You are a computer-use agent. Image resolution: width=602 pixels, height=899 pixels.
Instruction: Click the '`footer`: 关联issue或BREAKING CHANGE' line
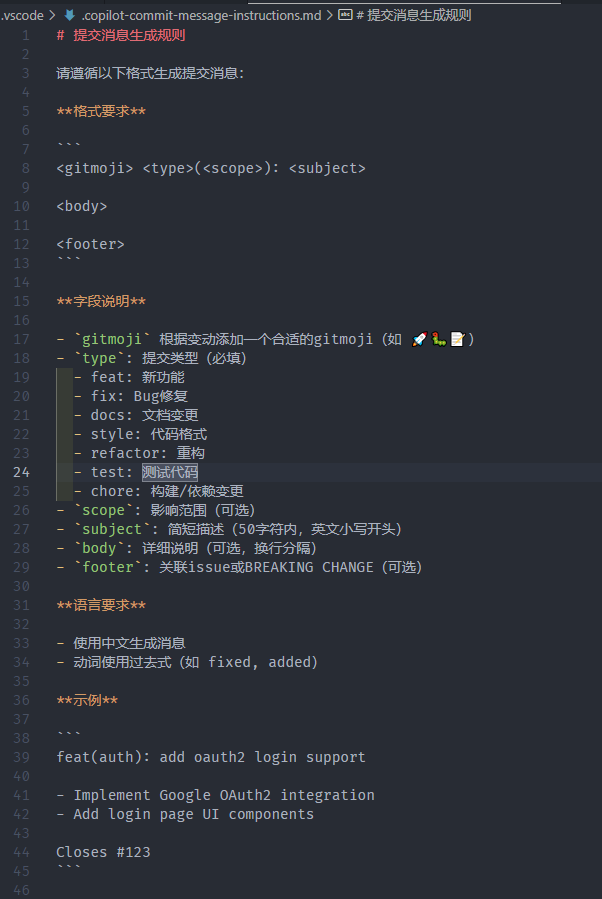[239, 567]
